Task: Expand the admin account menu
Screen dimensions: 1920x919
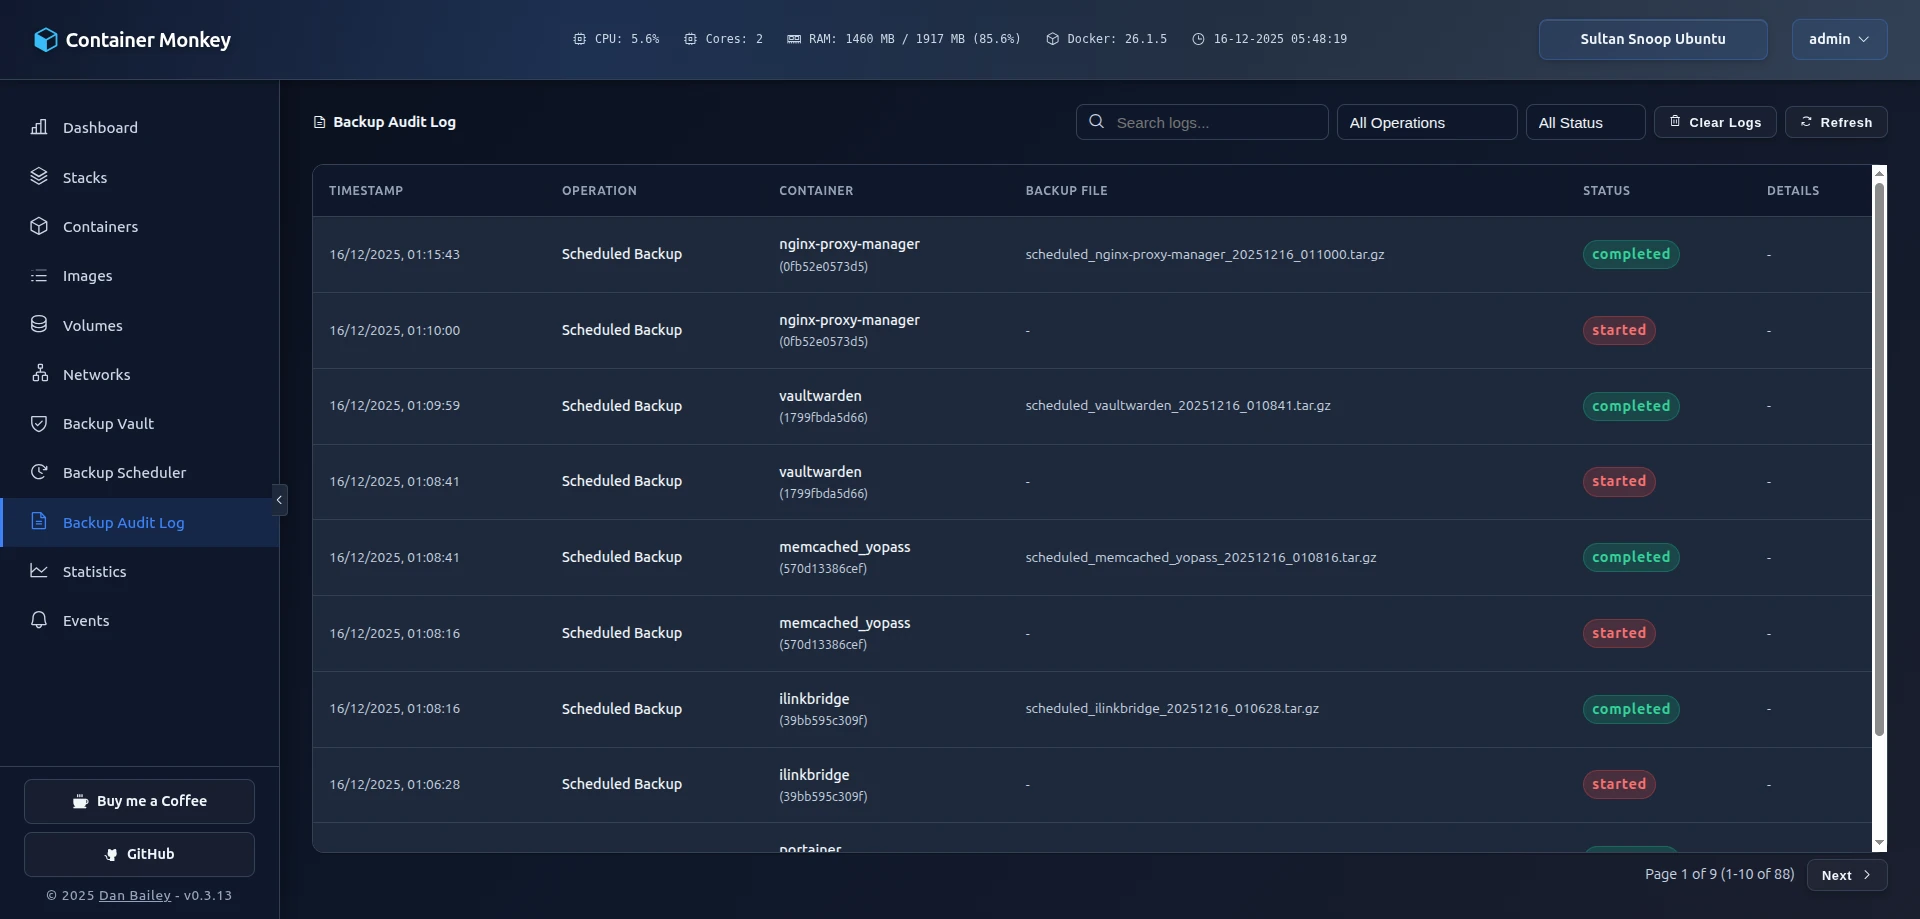Action: 1838,39
